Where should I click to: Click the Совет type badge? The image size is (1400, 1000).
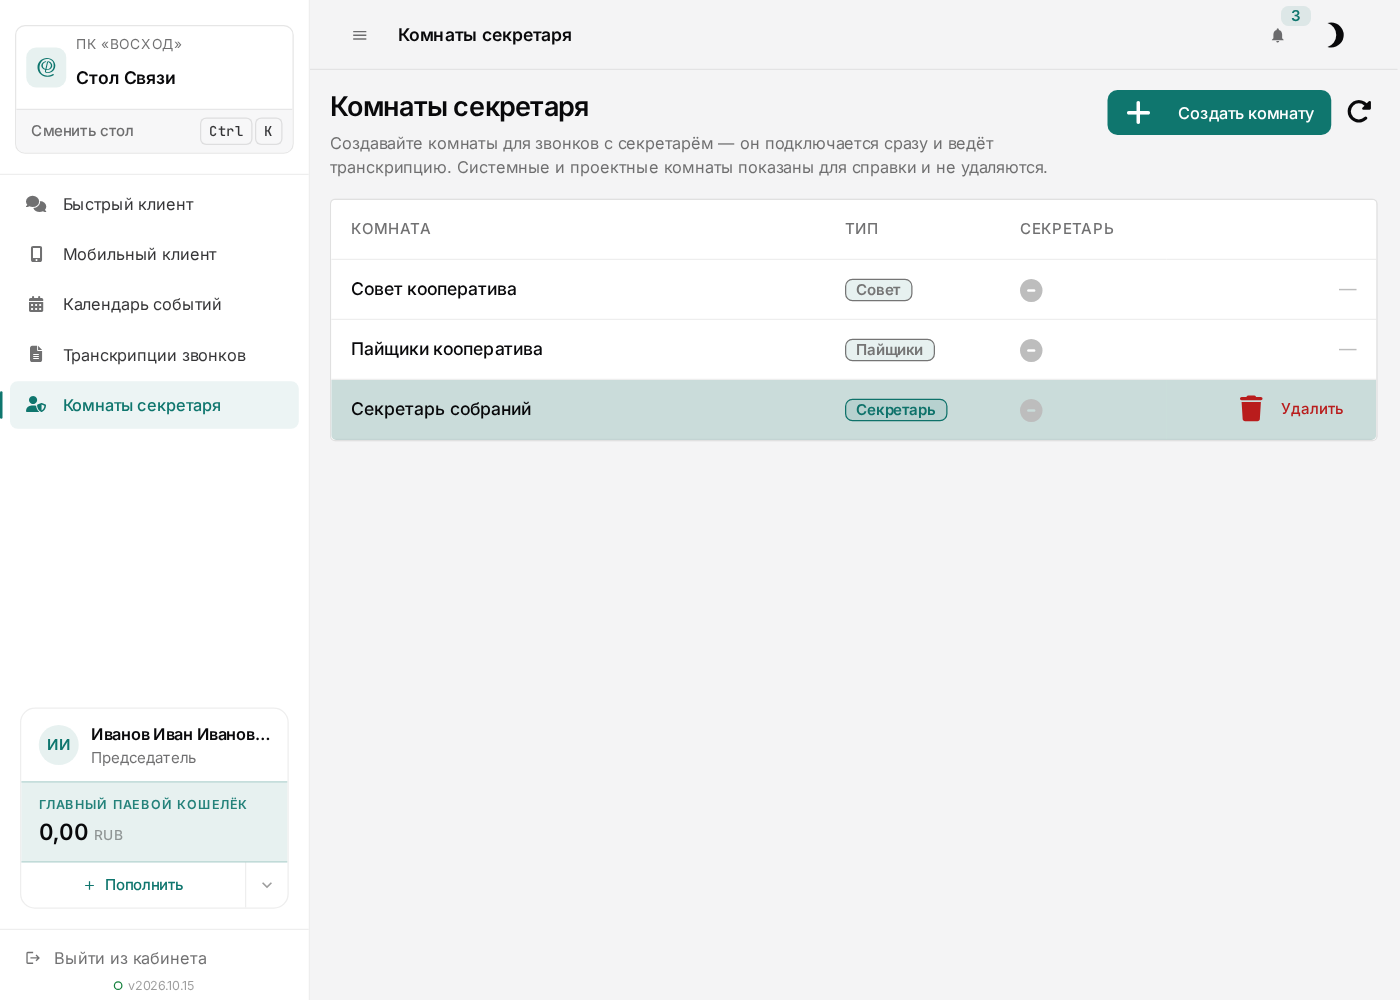coord(878,290)
